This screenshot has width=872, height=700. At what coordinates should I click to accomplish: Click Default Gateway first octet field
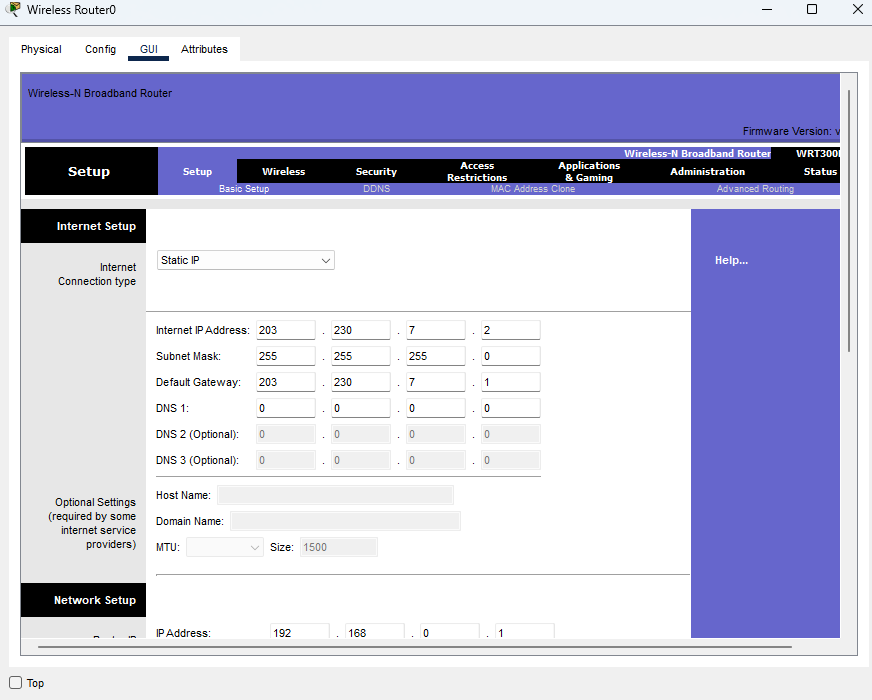pyautogui.click(x=286, y=382)
